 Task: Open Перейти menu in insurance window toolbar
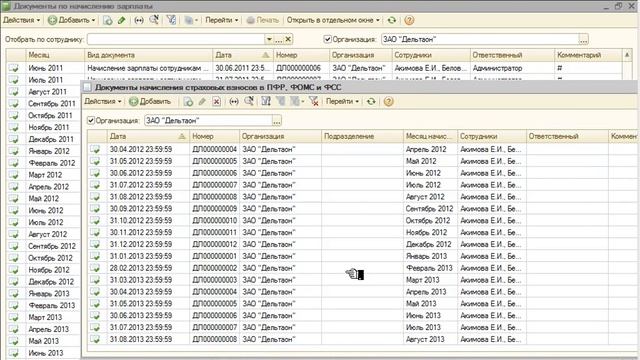(x=342, y=102)
